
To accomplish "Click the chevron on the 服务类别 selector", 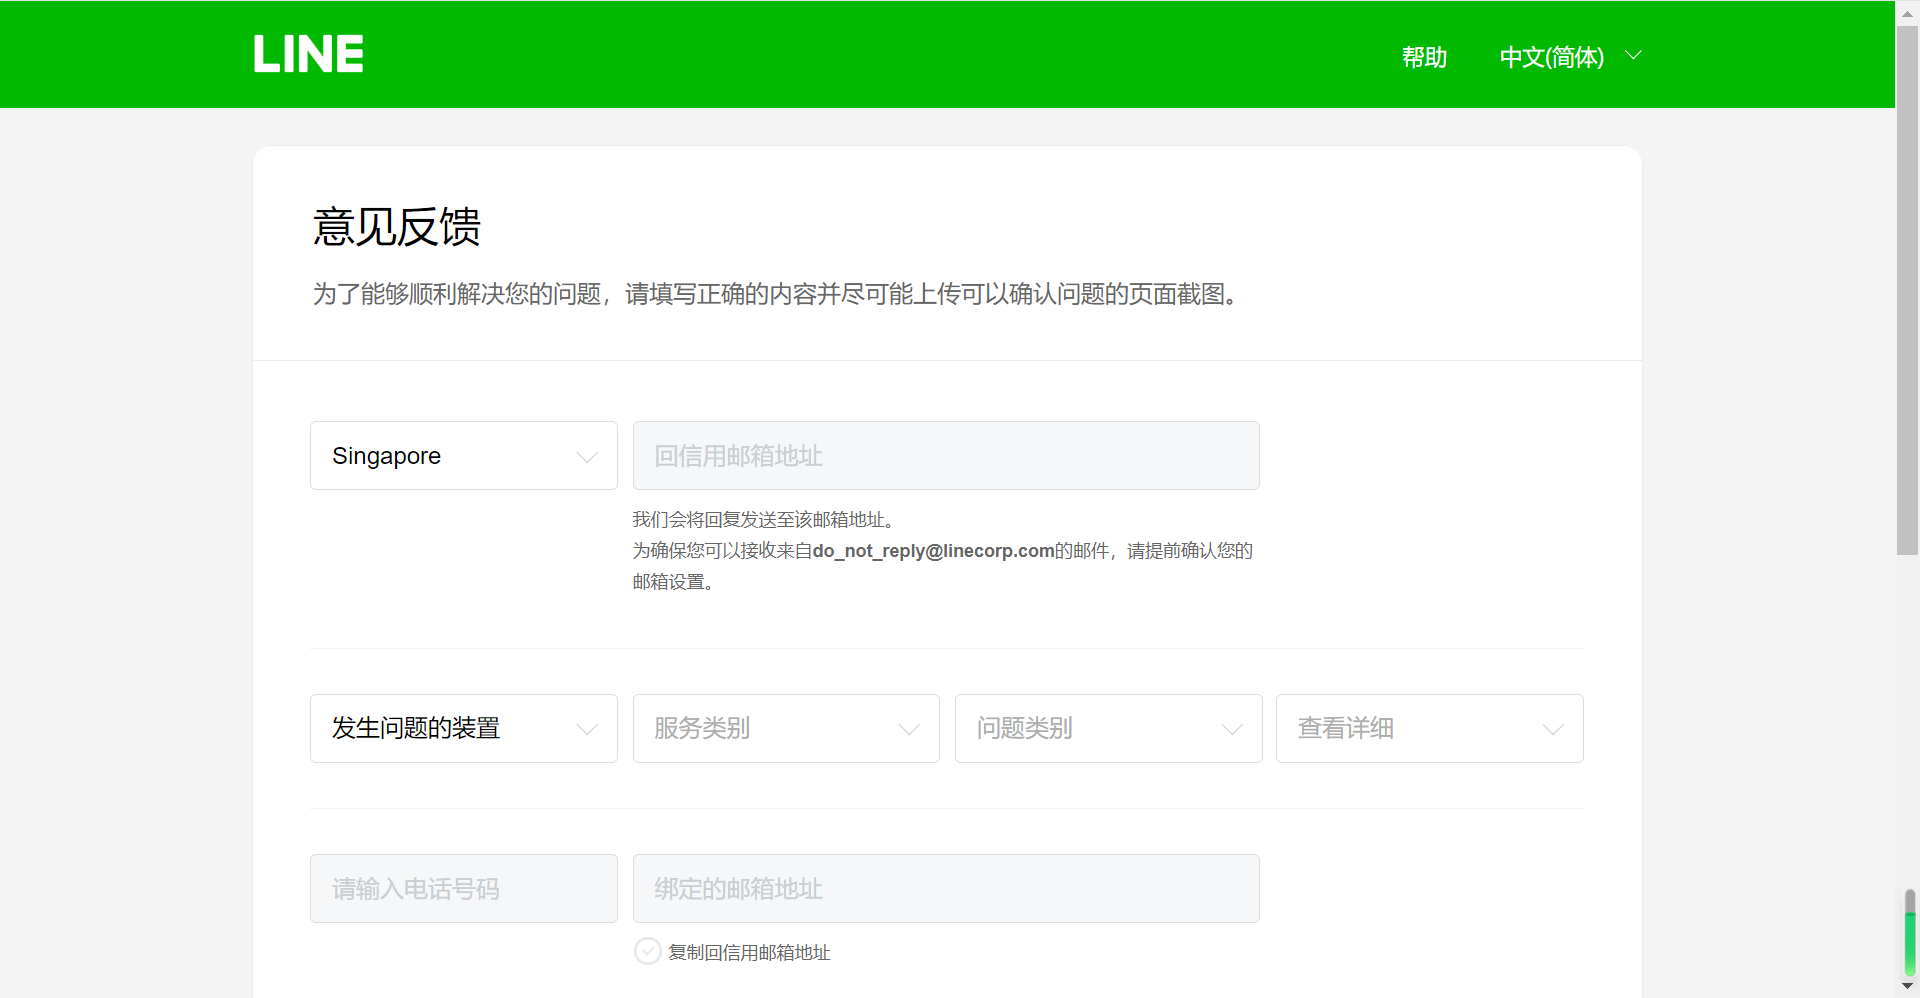I will pos(907,729).
